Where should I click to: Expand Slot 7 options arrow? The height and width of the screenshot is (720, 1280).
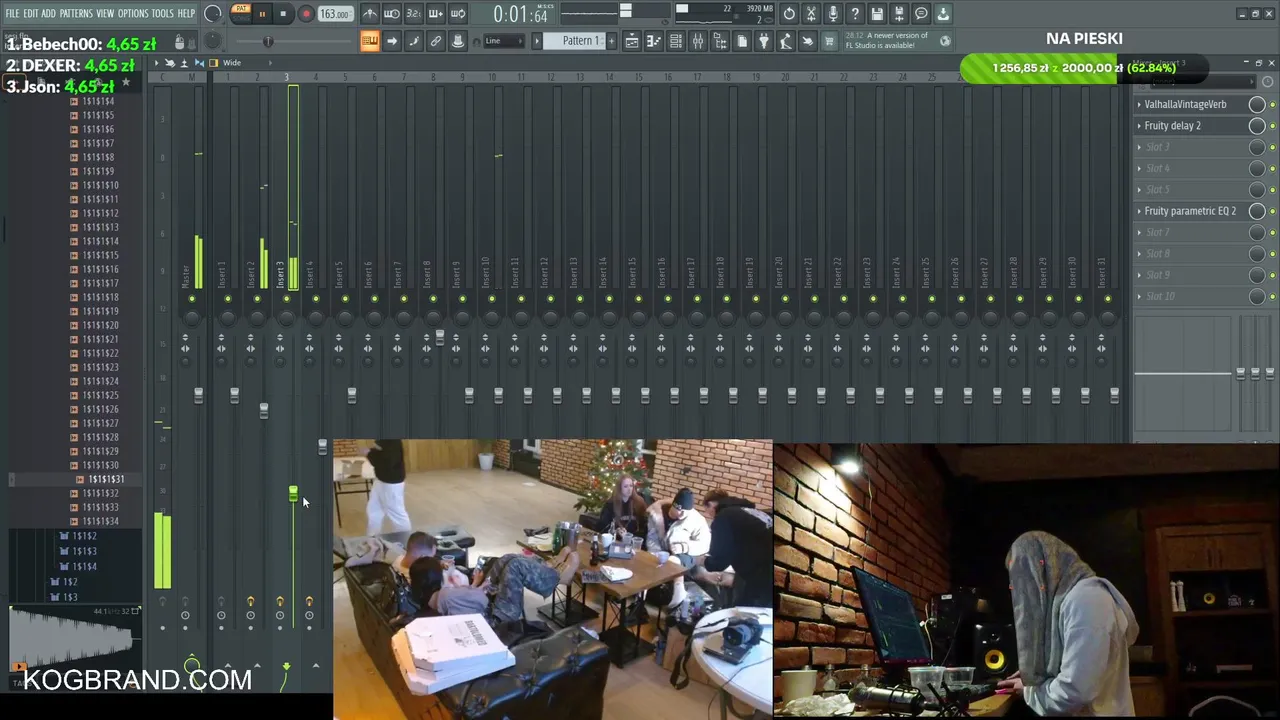coord(1139,232)
